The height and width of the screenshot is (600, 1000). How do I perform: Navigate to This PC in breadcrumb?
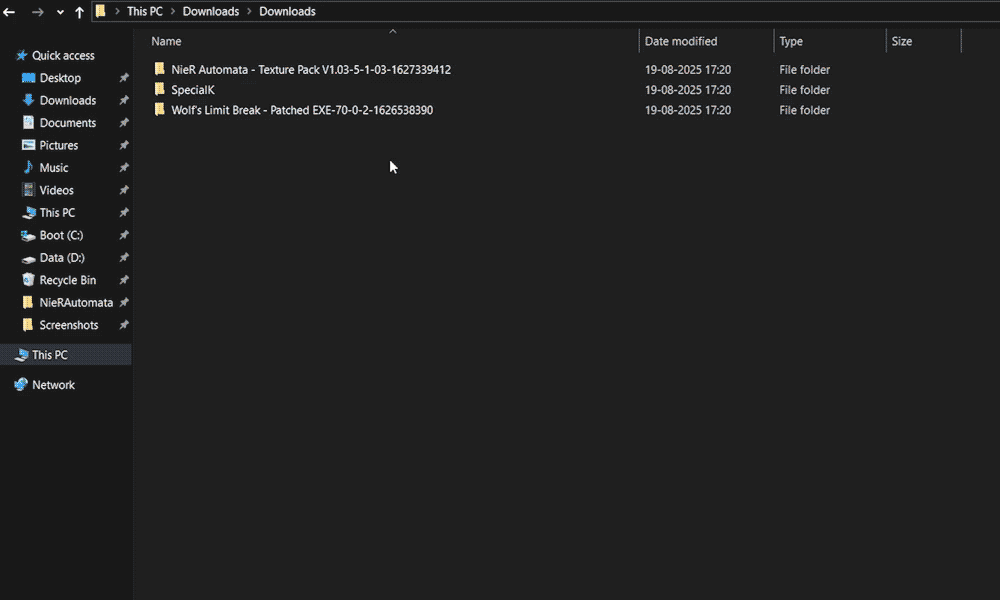pos(145,11)
